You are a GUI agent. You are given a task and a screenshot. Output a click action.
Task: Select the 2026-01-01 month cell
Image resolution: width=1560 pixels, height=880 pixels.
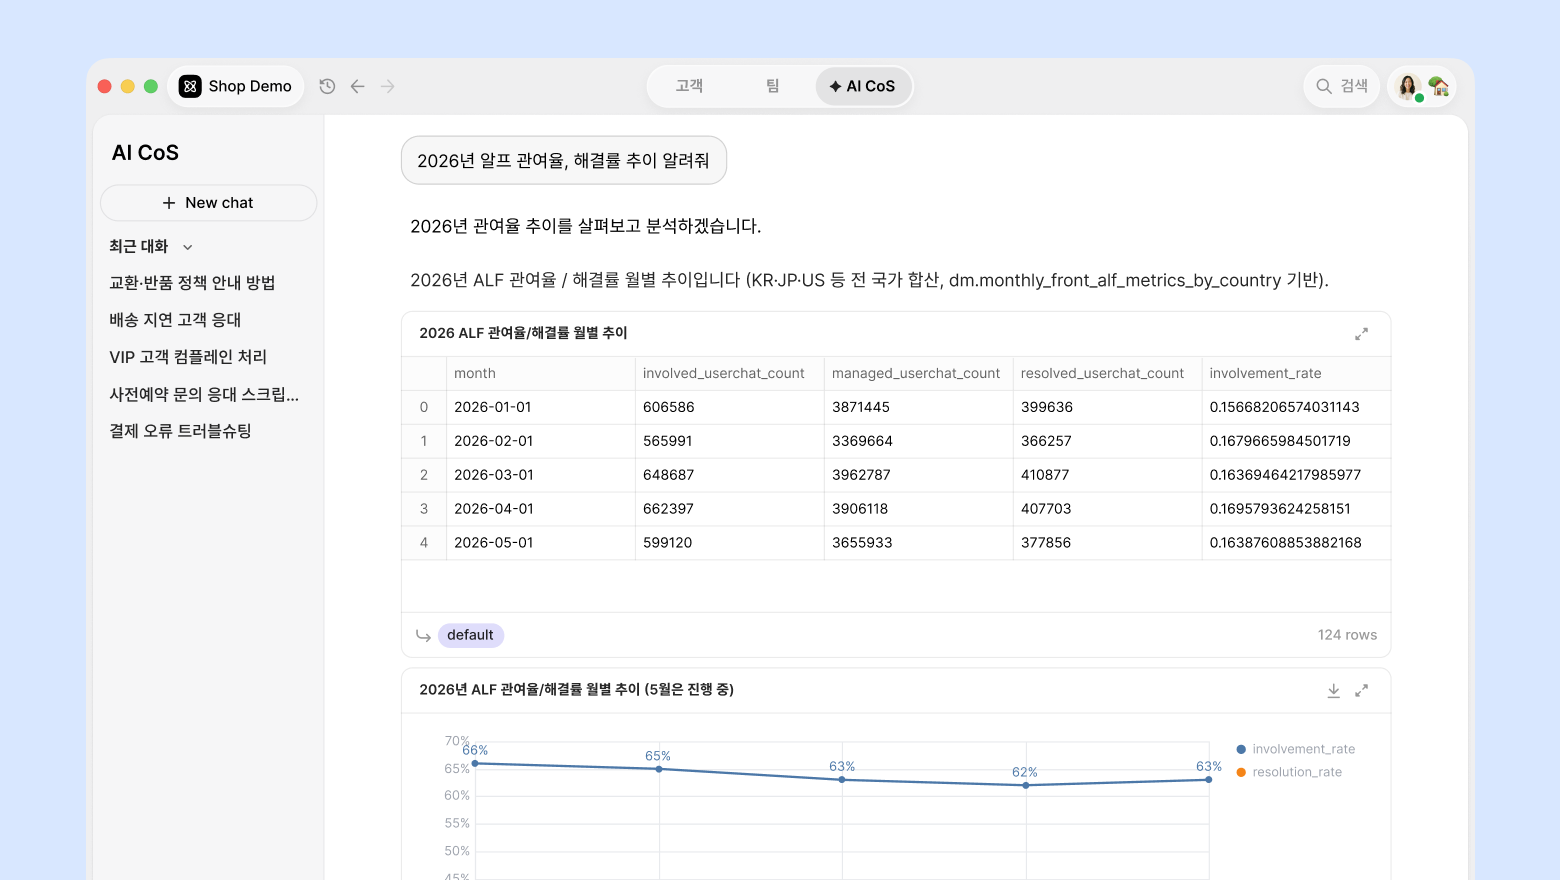(x=541, y=407)
